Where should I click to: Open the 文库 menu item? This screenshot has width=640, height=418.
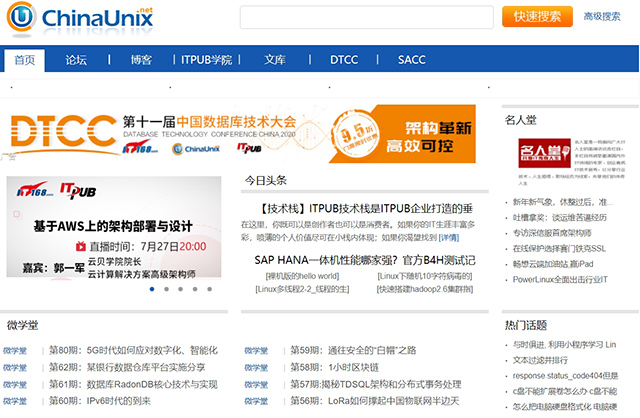point(275,60)
